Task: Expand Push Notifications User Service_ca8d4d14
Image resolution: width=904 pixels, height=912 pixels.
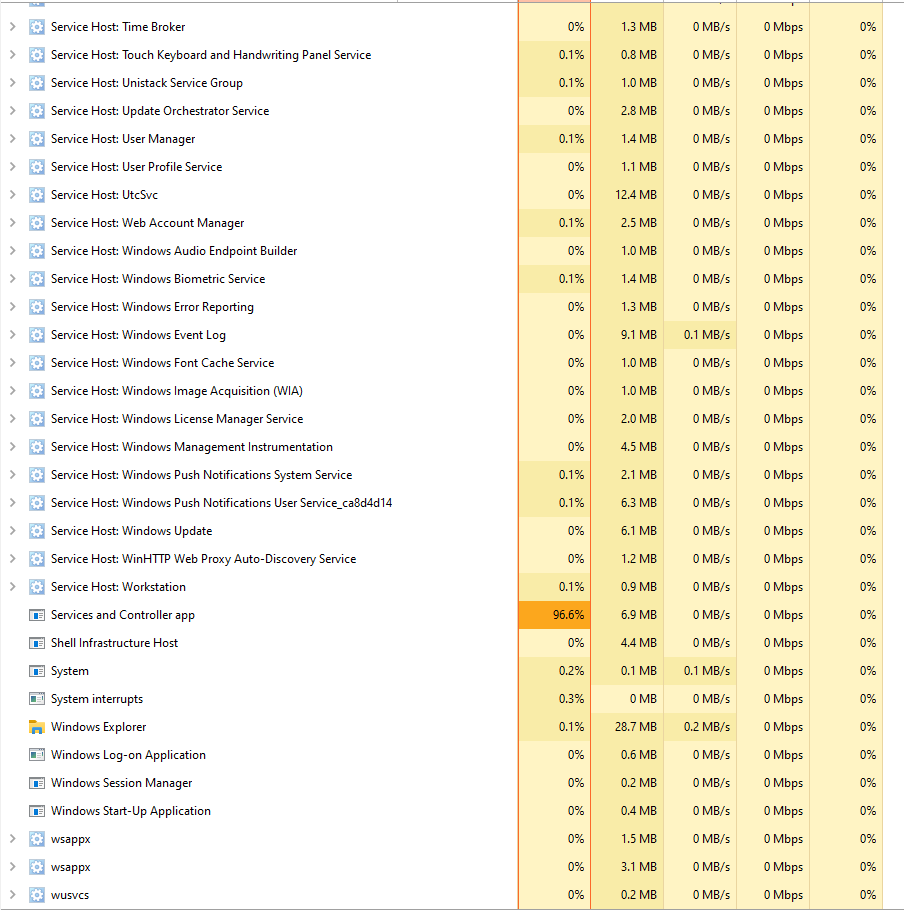Action: [12, 503]
